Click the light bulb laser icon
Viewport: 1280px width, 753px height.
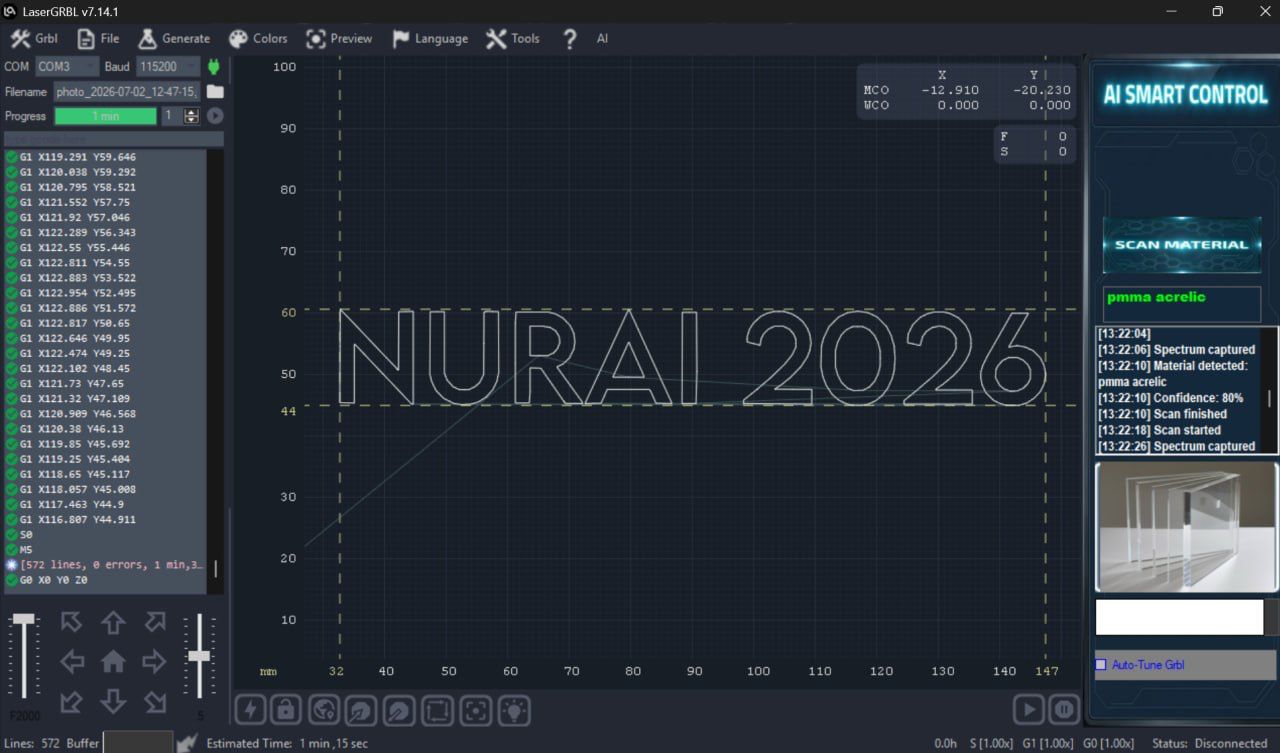pos(514,710)
